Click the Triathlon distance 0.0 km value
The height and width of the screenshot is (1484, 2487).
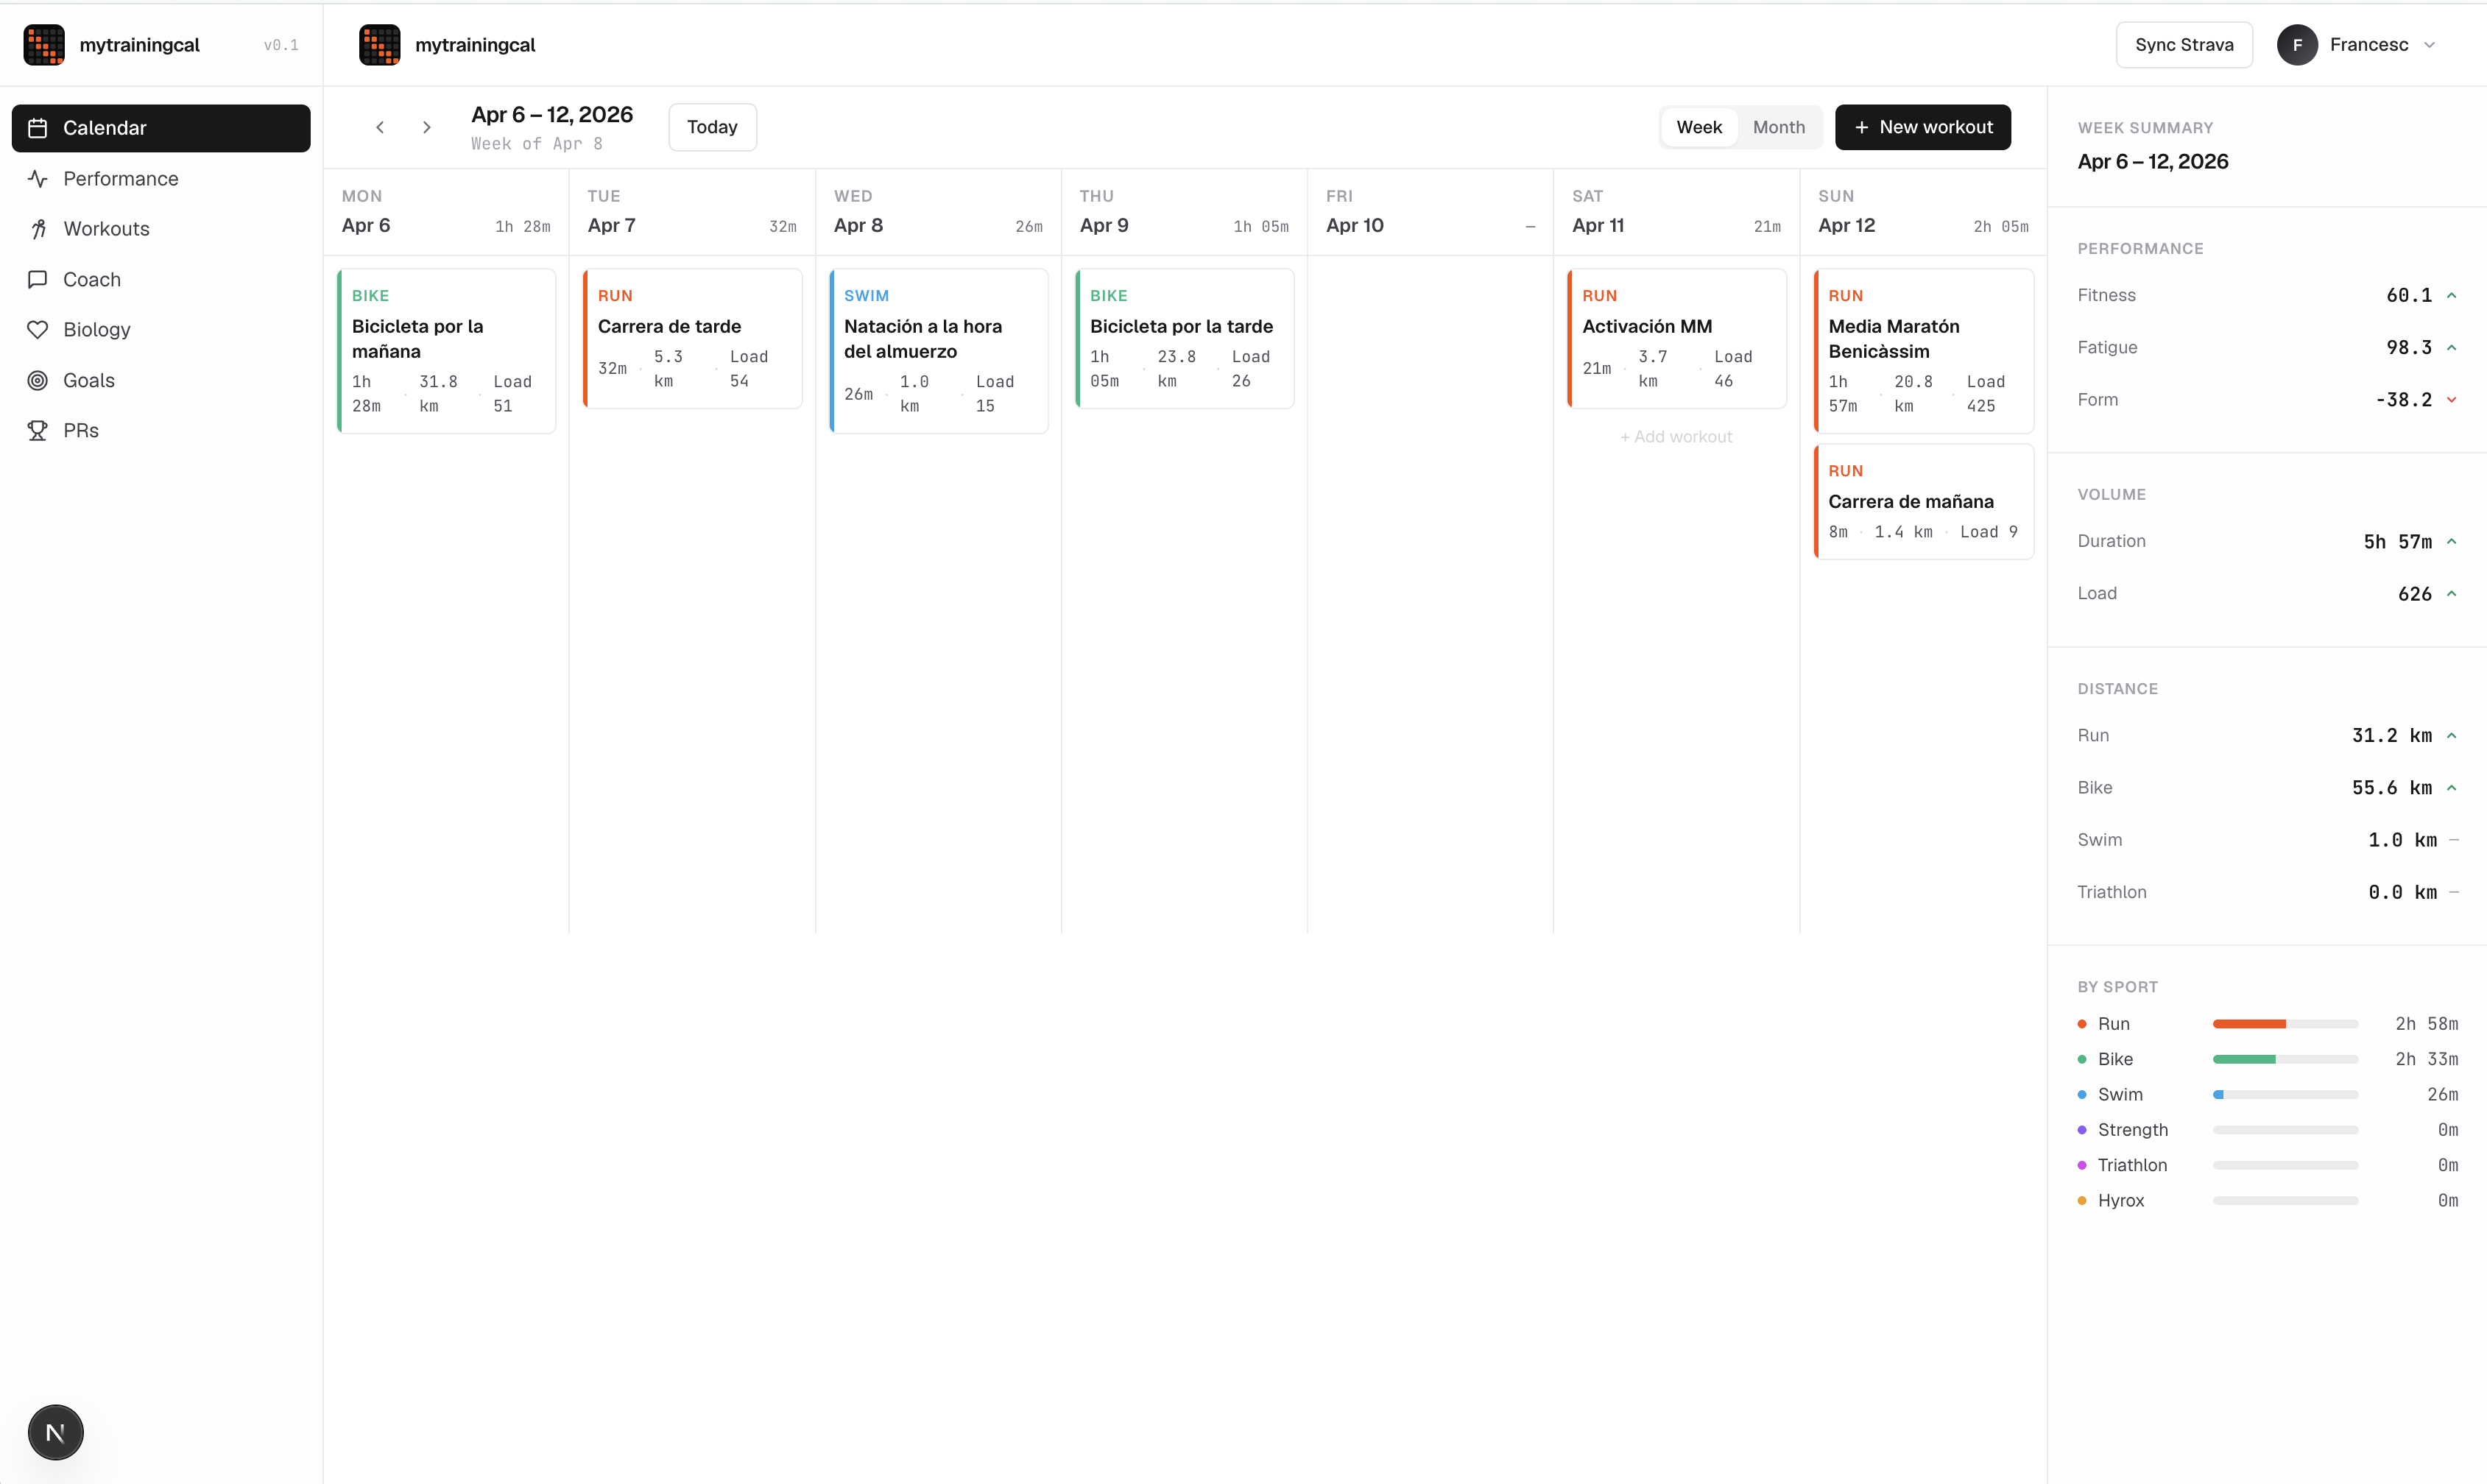click(x=2403, y=892)
